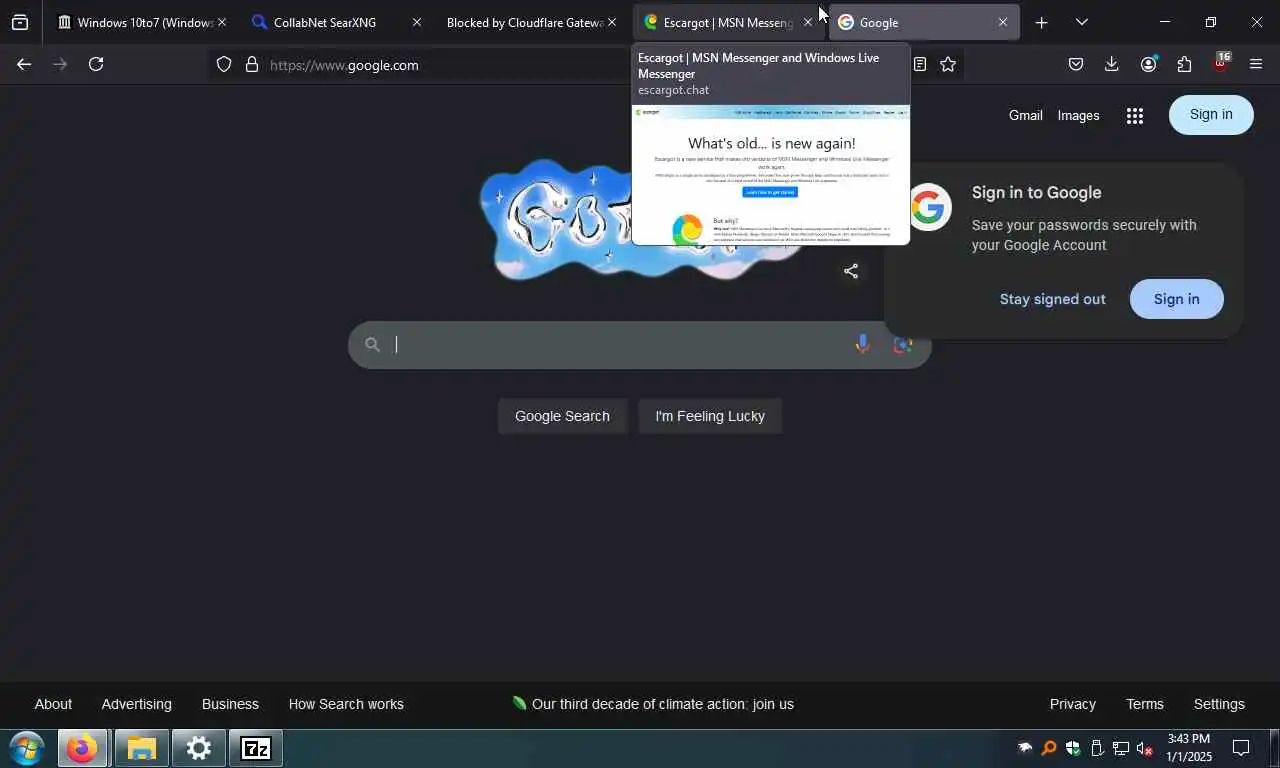This screenshot has width=1280, height=768.
Task: Start voice search with microphone
Action: click(862, 344)
